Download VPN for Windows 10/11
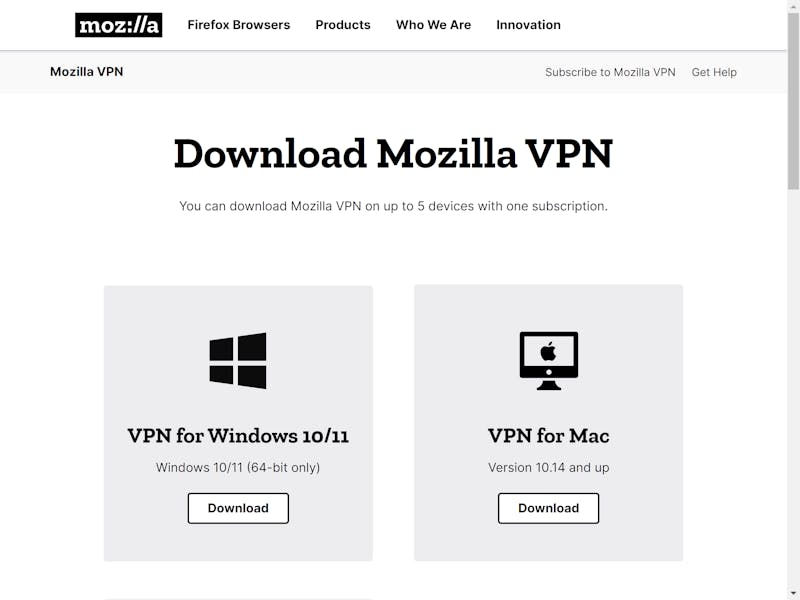Image resolution: width=800 pixels, height=600 pixels. pyautogui.click(x=238, y=508)
